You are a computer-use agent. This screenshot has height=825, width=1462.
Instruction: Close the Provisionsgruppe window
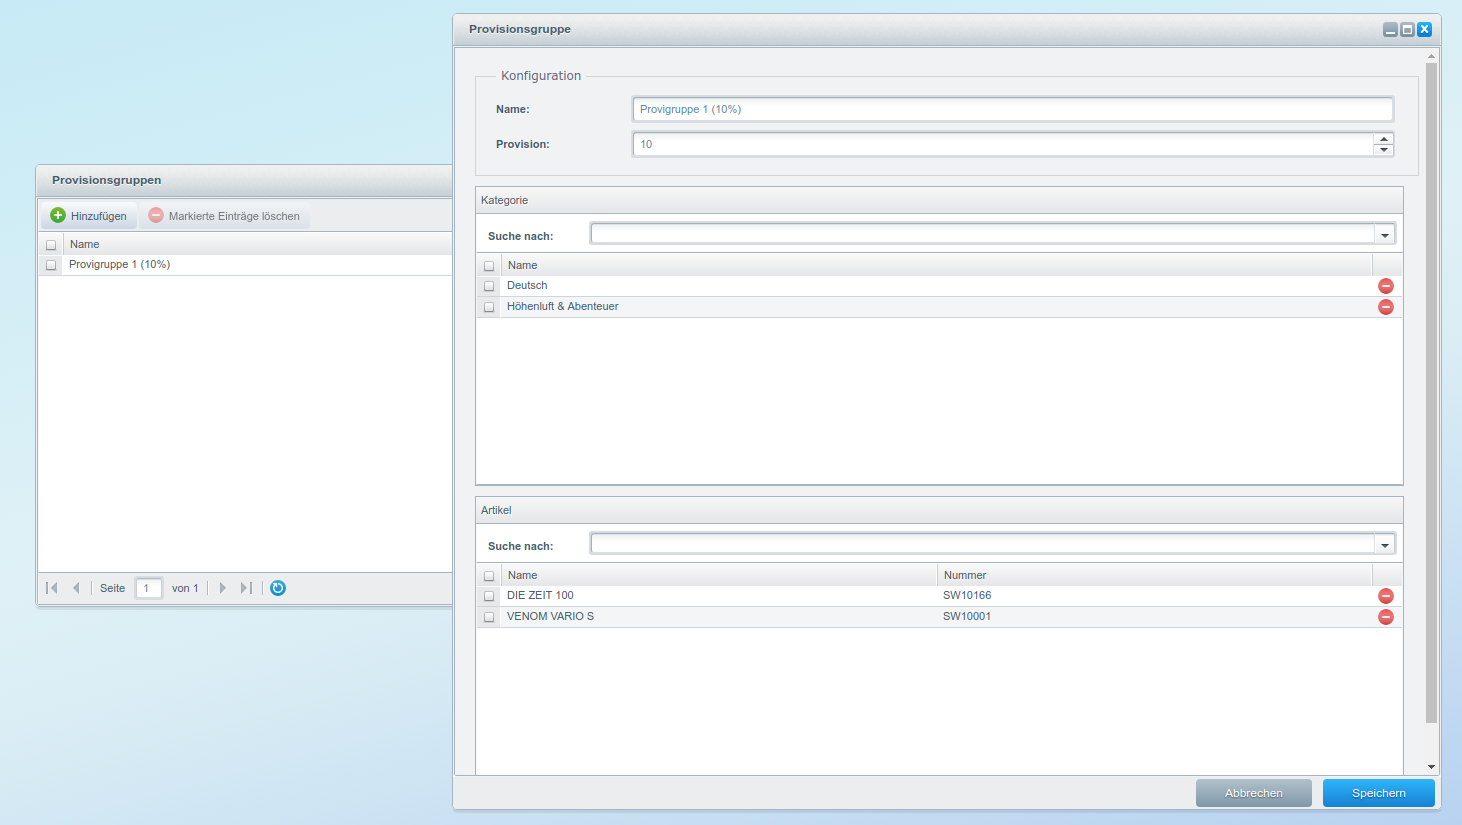1424,30
